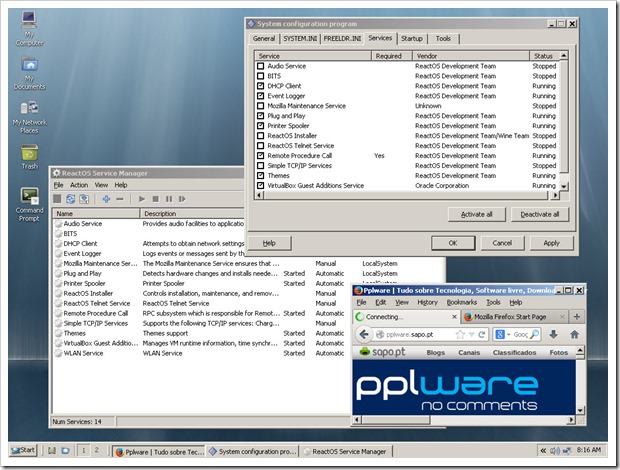Toggle BITS service checkbox

[x=261, y=76]
